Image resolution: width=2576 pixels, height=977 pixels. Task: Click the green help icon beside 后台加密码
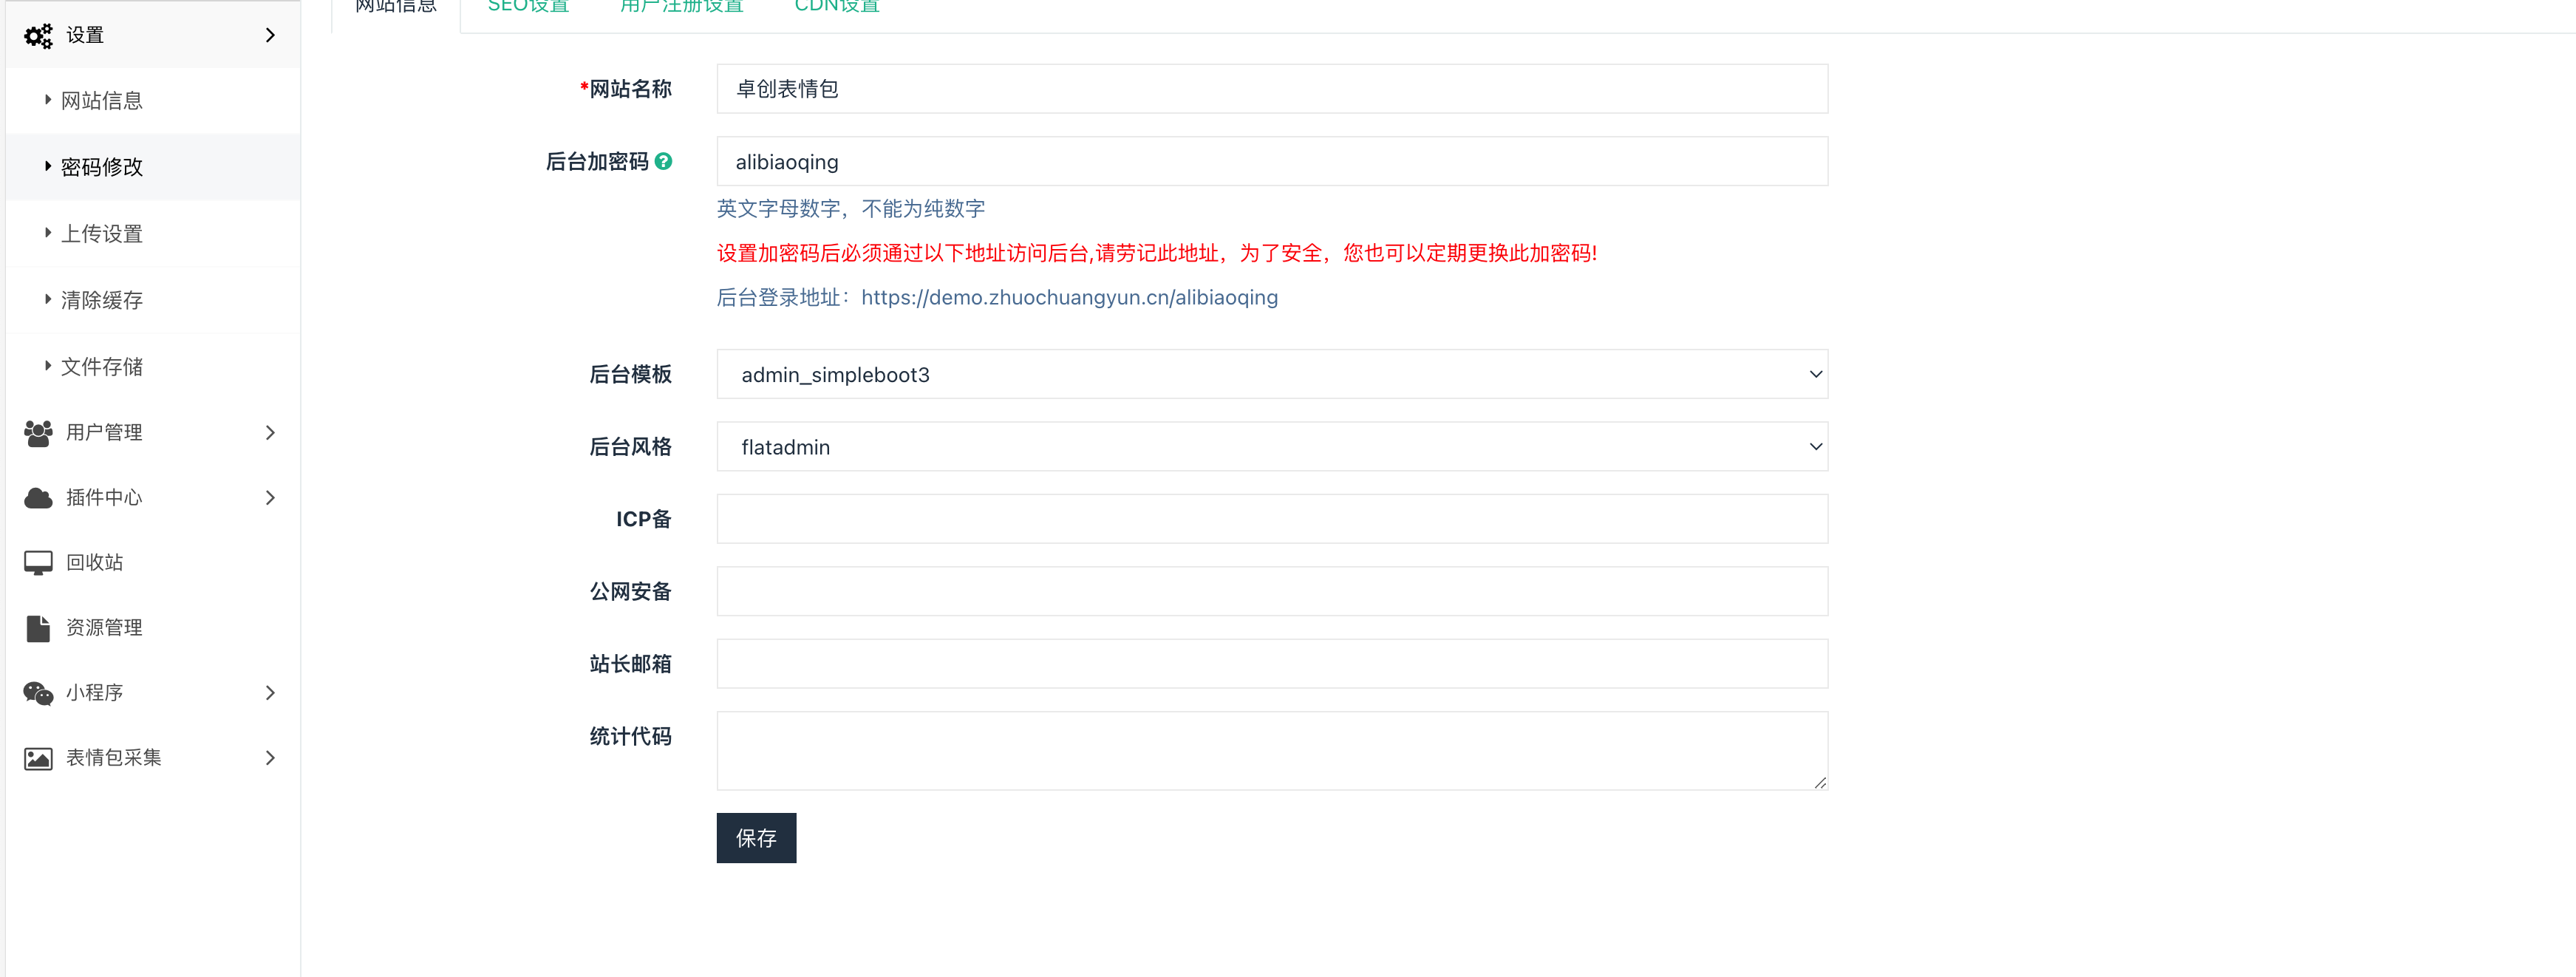(663, 161)
